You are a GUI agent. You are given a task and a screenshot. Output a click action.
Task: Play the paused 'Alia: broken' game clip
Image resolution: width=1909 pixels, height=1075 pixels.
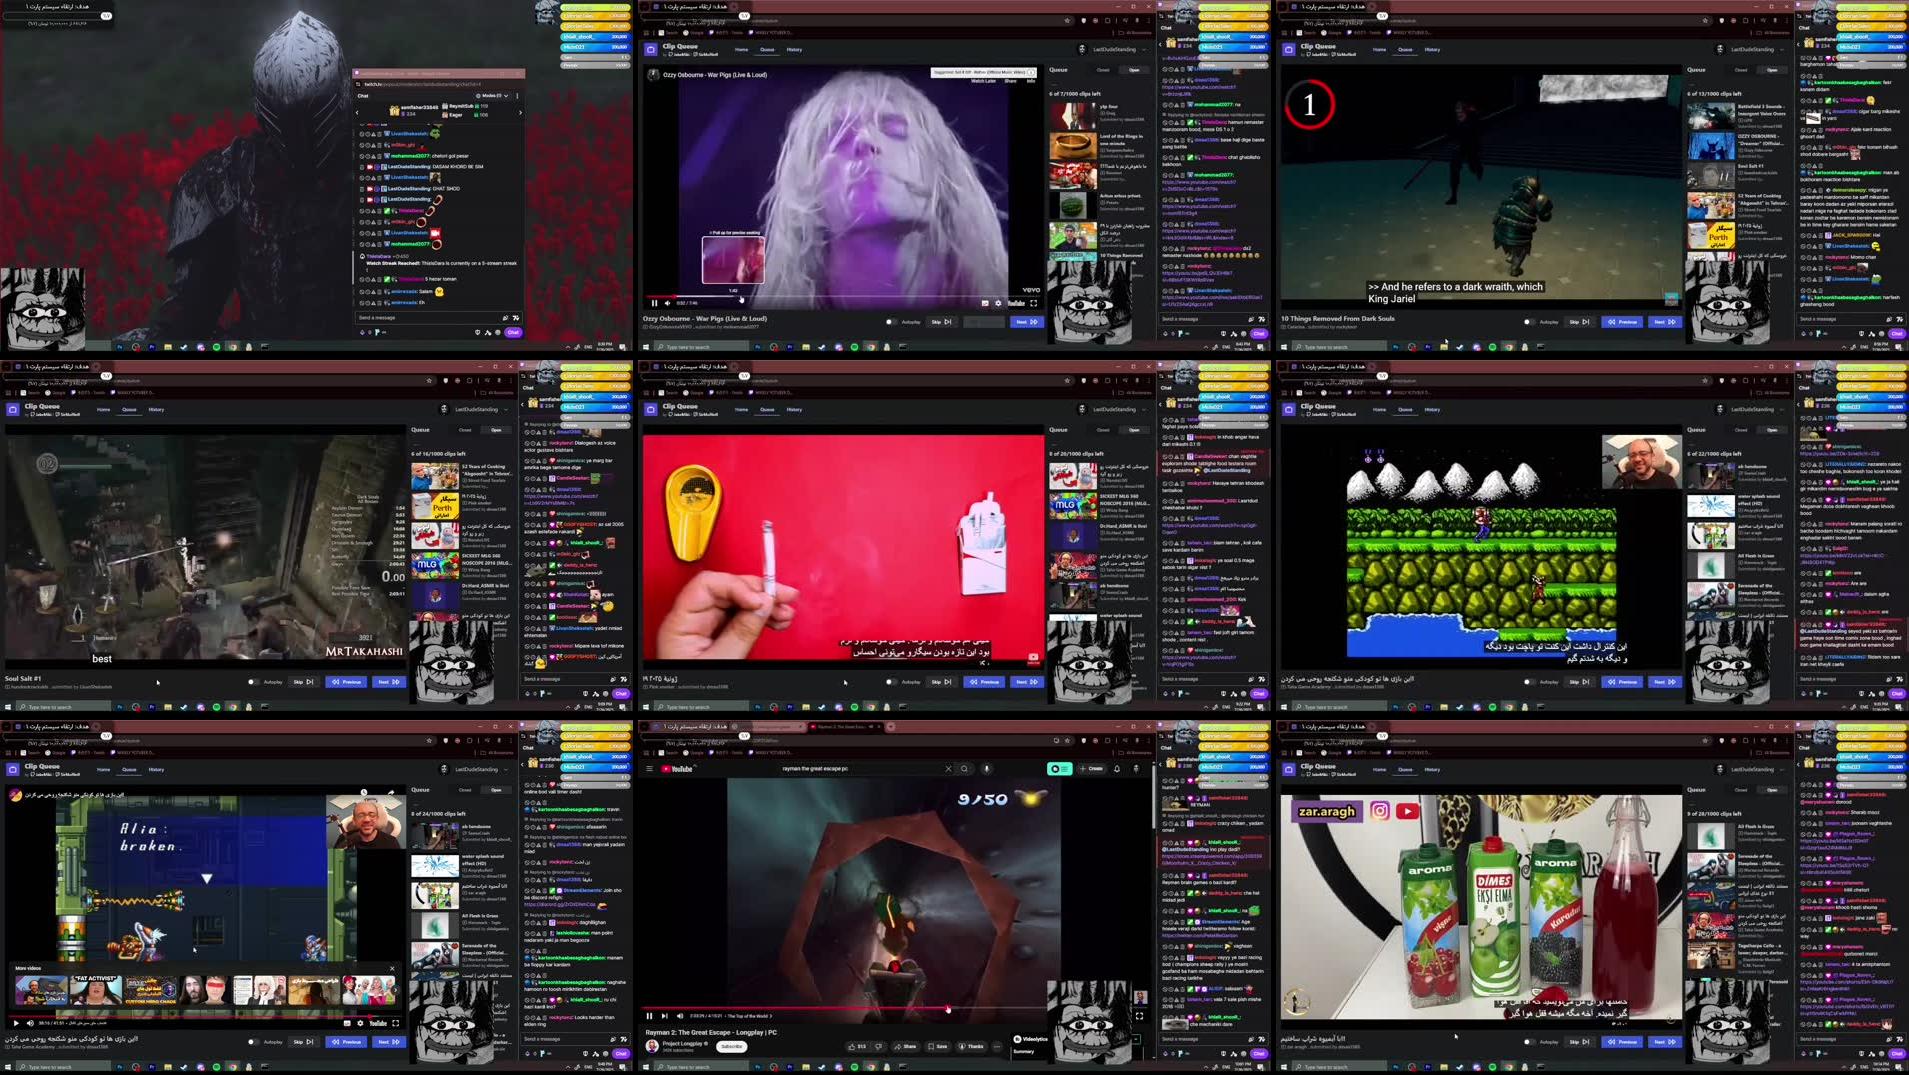click(16, 1023)
